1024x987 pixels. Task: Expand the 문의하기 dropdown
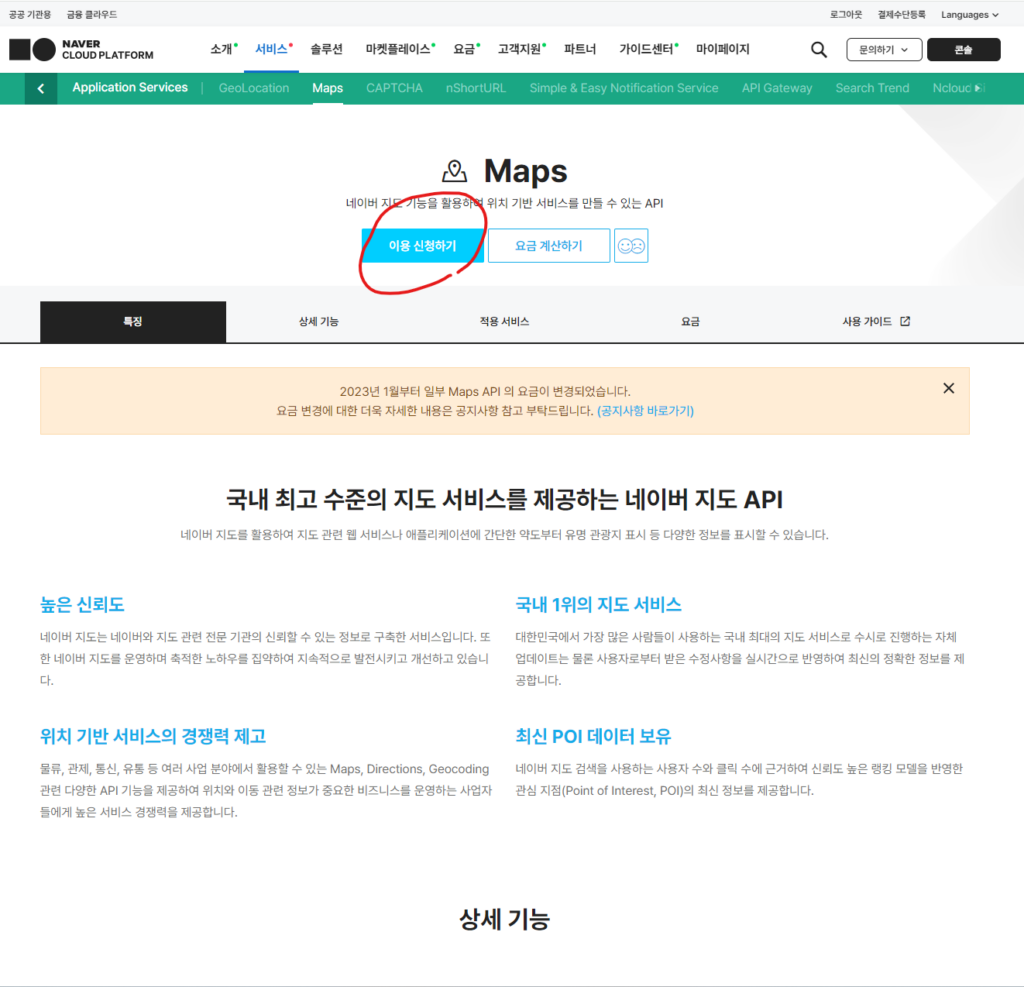pos(884,50)
